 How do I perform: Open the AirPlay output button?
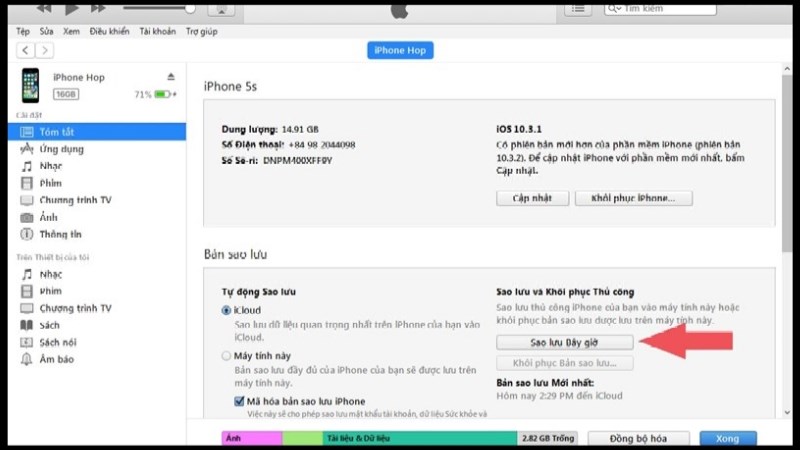pyautogui.click(x=221, y=9)
